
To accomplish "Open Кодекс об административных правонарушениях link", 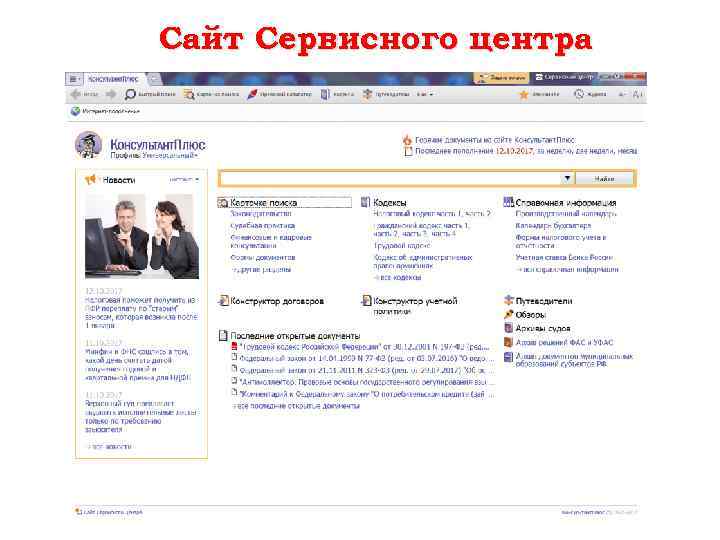I will pos(423,262).
